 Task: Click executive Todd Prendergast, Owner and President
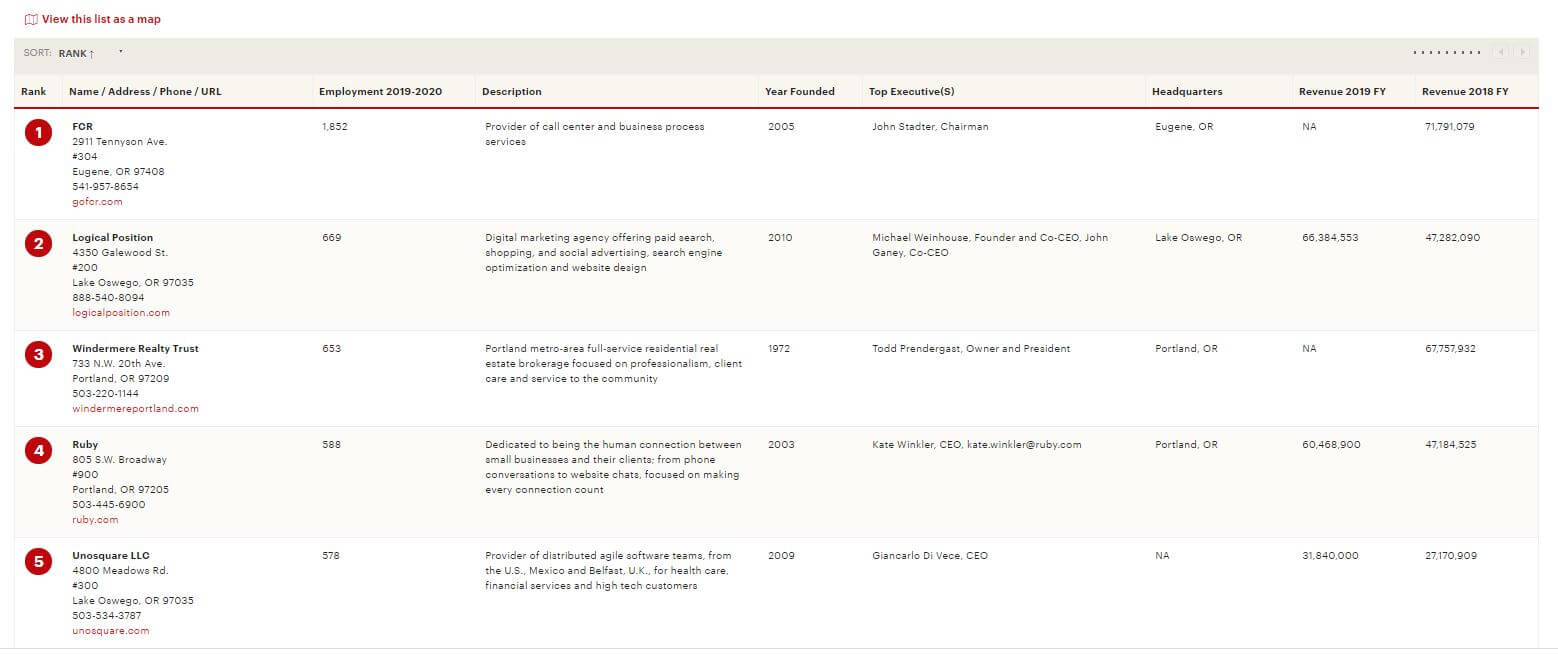pyautogui.click(x=971, y=349)
